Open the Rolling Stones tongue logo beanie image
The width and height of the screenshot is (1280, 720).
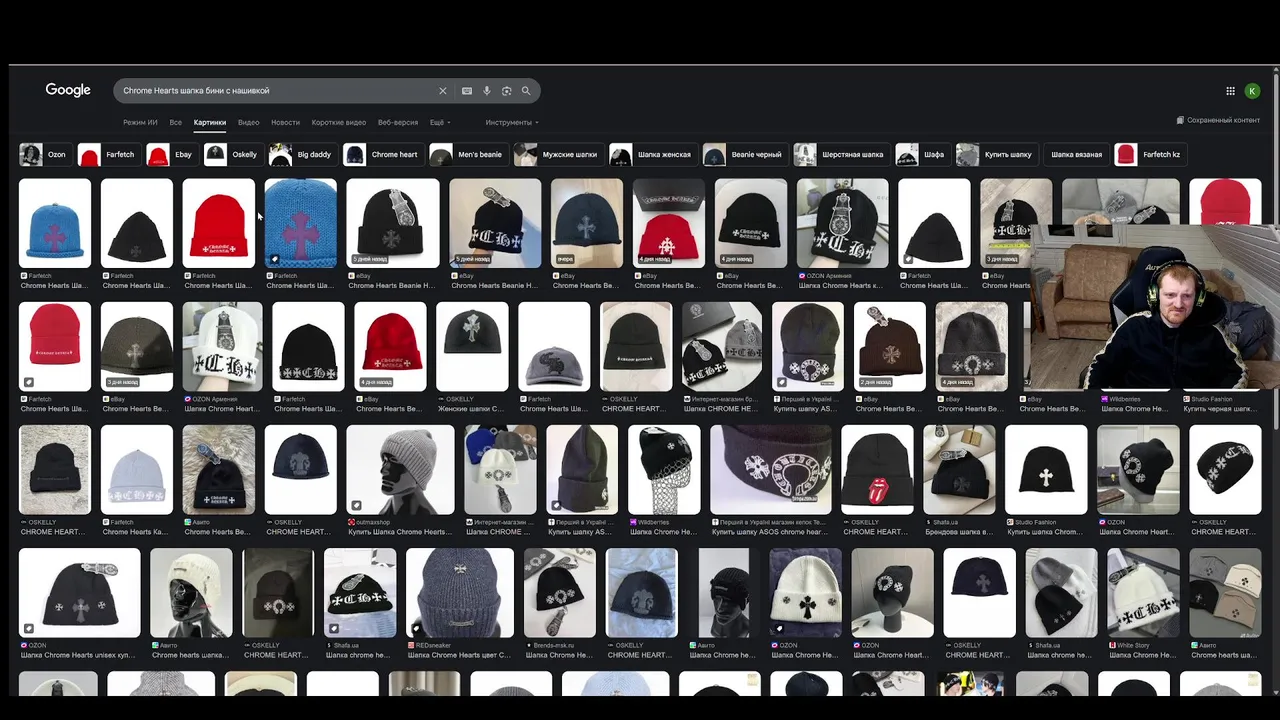pyautogui.click(x=877, y=469)
